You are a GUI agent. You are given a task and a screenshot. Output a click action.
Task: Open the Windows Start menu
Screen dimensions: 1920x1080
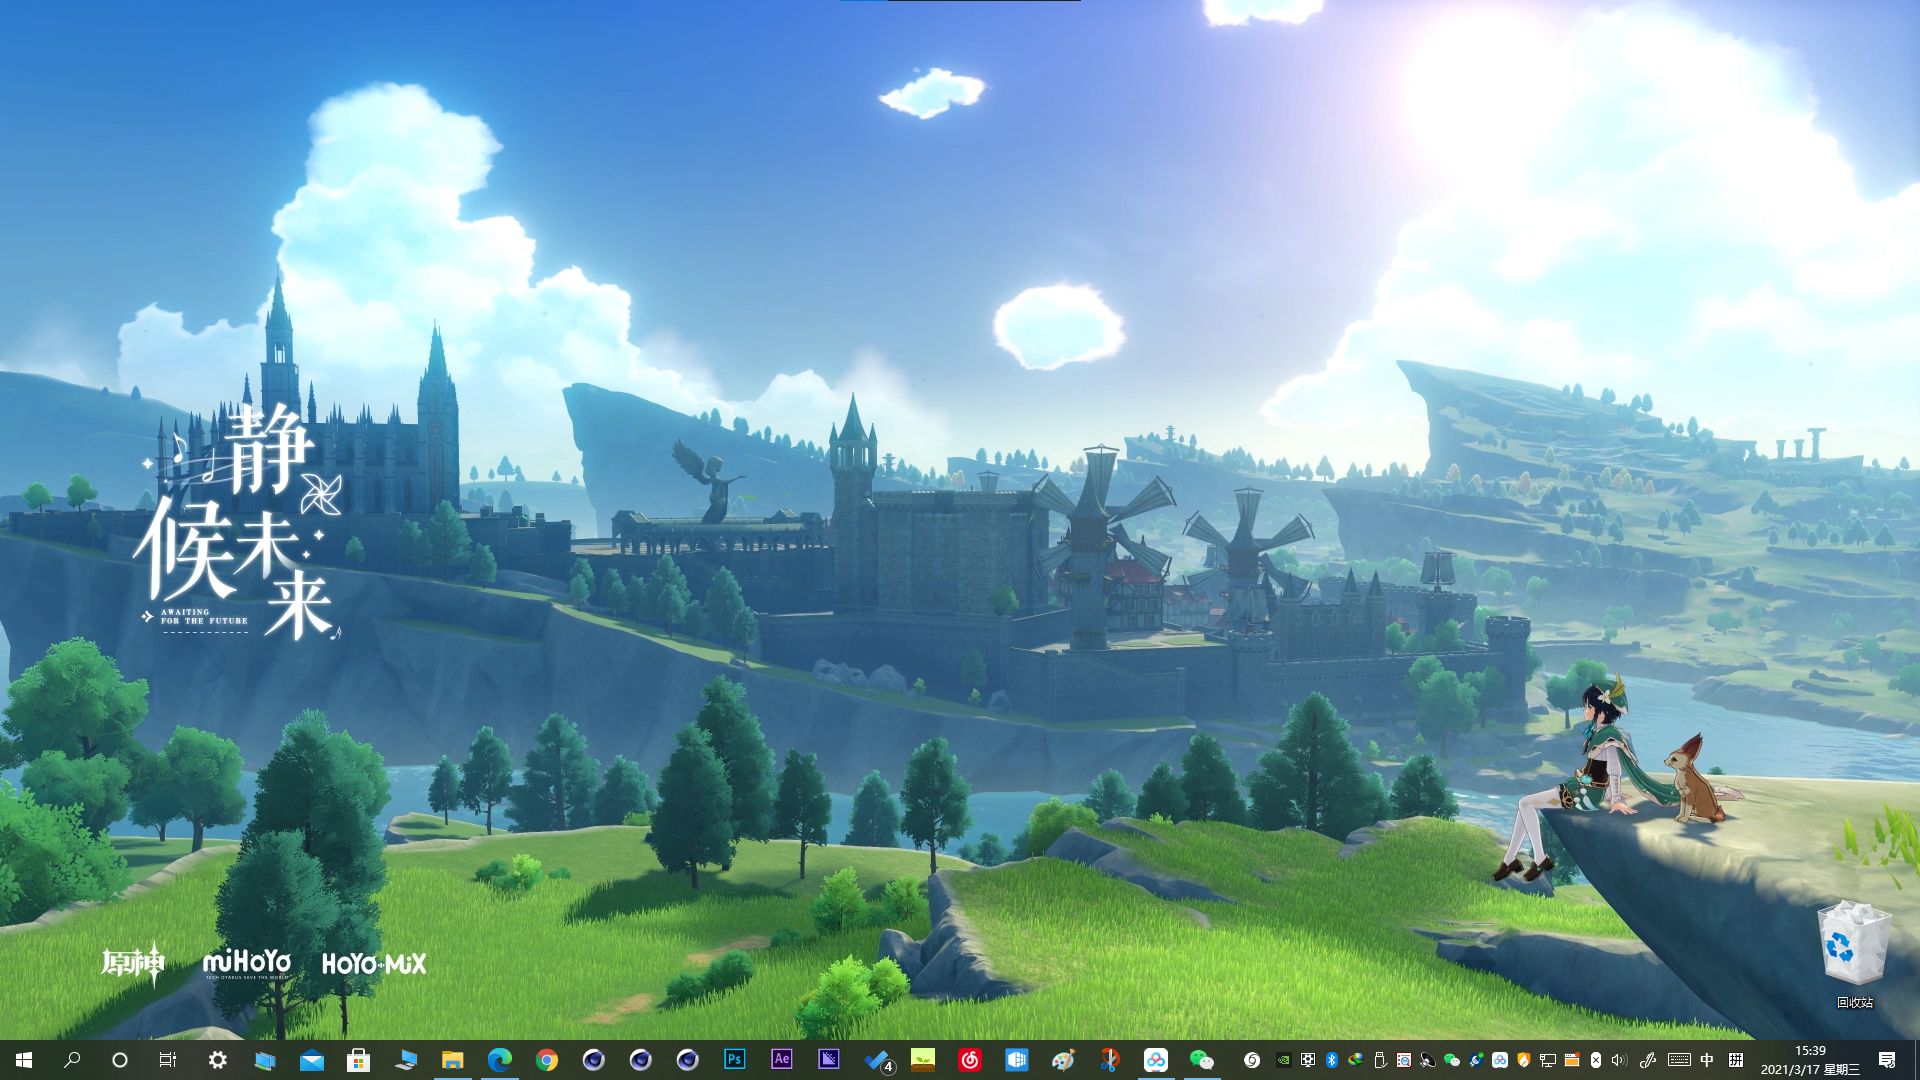point(24,1060)
